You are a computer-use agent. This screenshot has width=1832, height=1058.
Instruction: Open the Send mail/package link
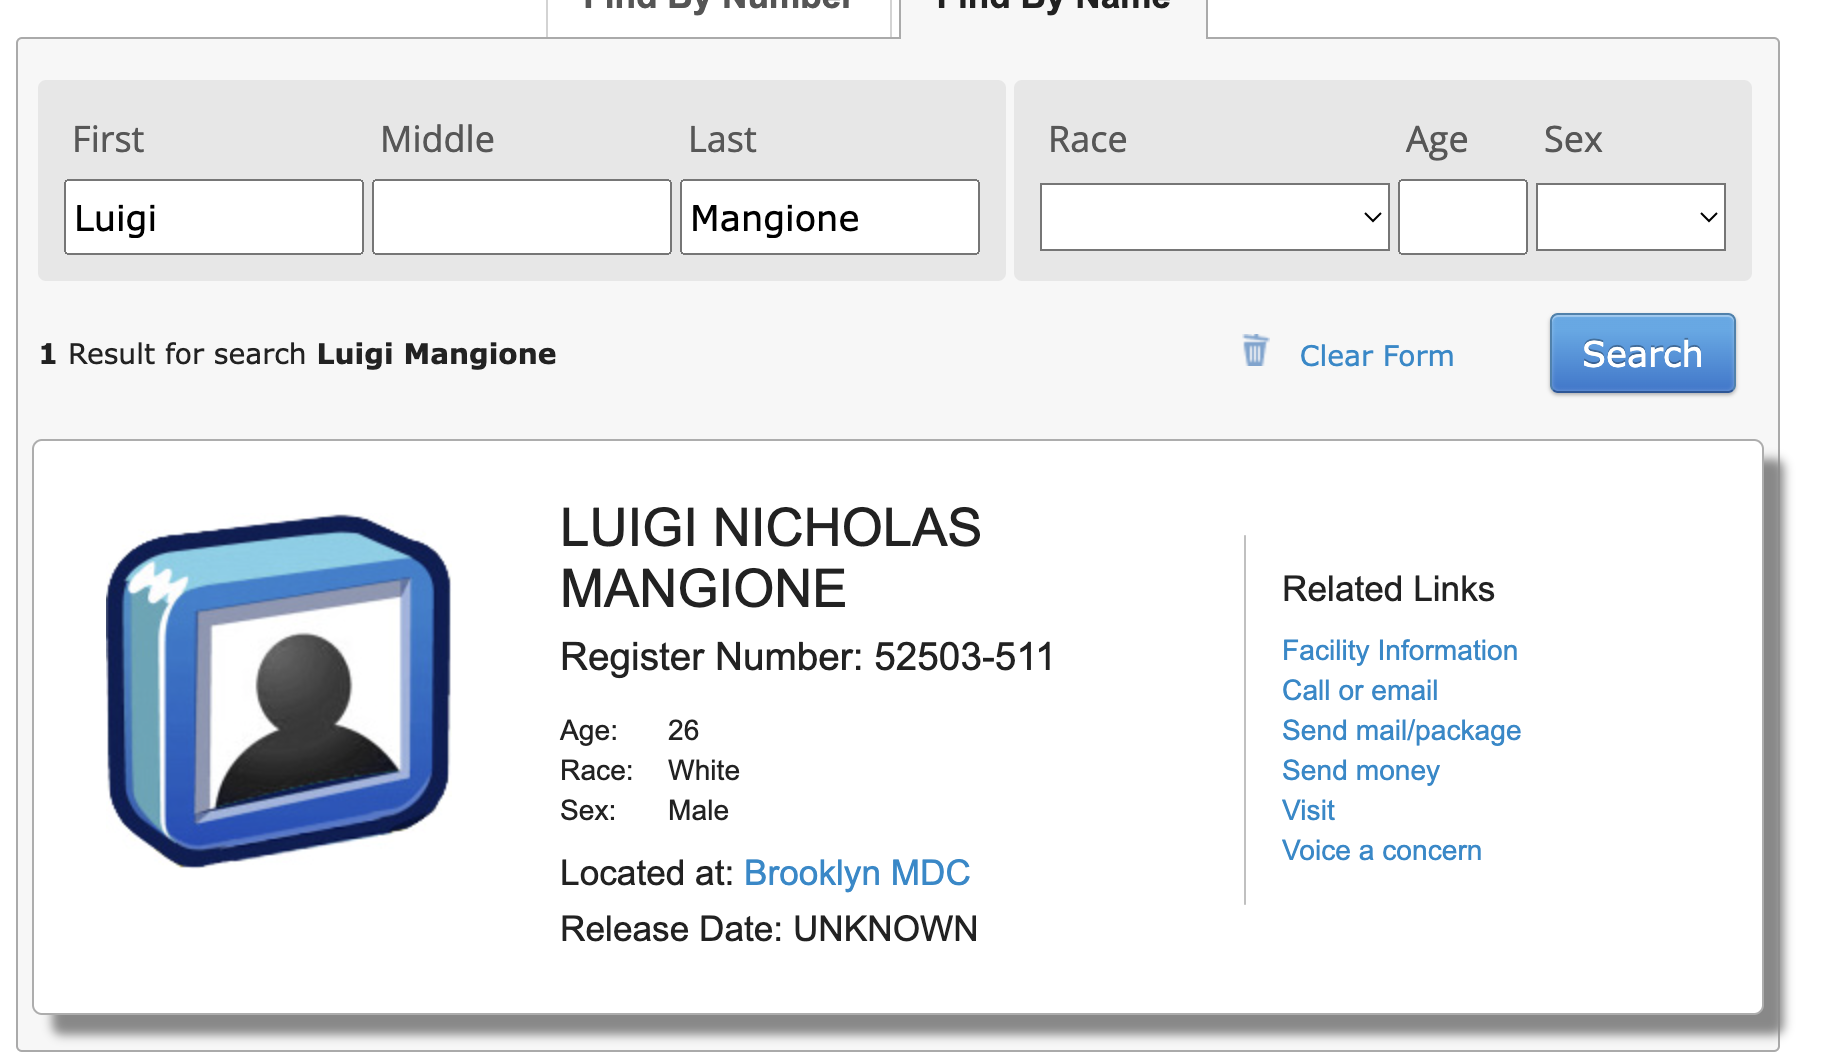1400,730
